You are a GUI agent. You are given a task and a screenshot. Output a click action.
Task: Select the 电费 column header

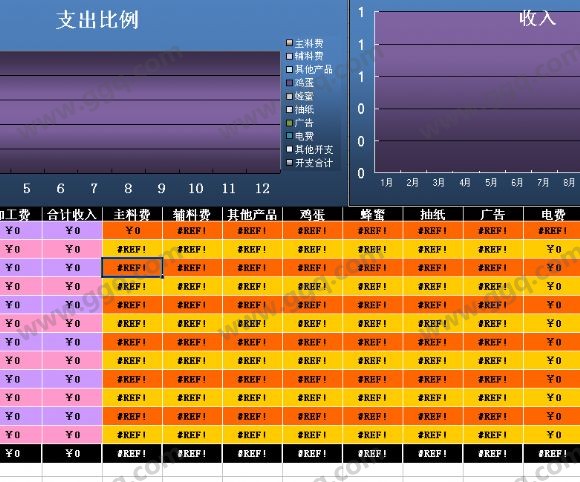coord(553,215)
